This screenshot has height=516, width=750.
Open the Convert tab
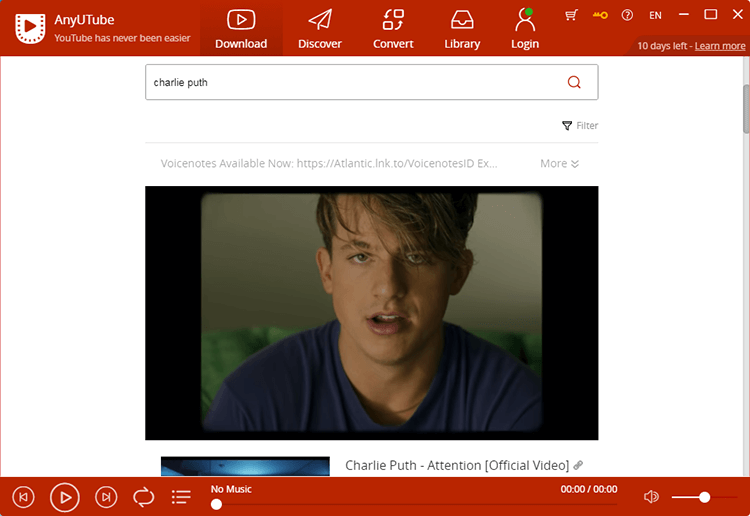(393, 29)
